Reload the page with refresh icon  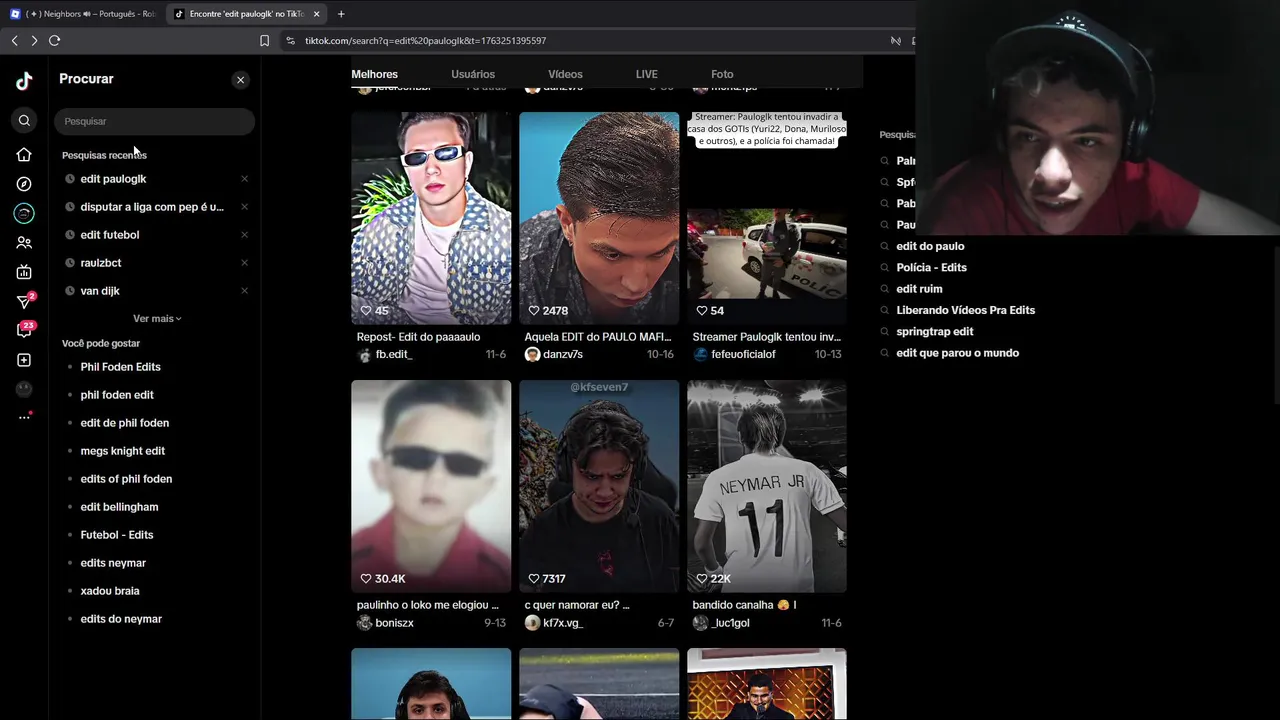point(54,40)
